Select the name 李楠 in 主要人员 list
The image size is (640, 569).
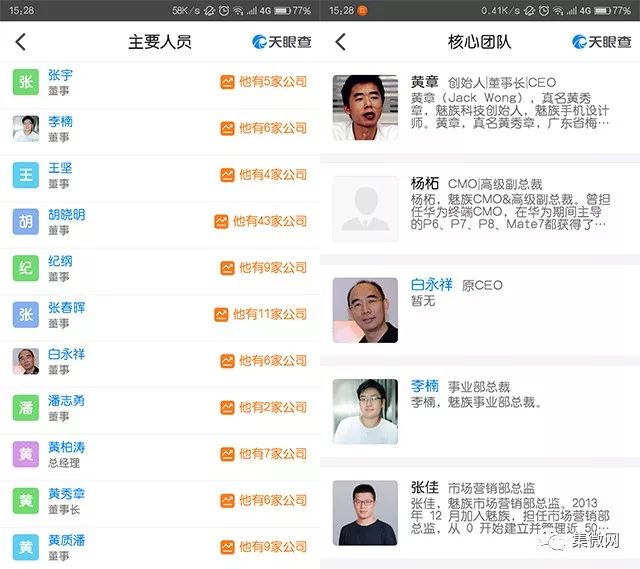tap(60, 122)
